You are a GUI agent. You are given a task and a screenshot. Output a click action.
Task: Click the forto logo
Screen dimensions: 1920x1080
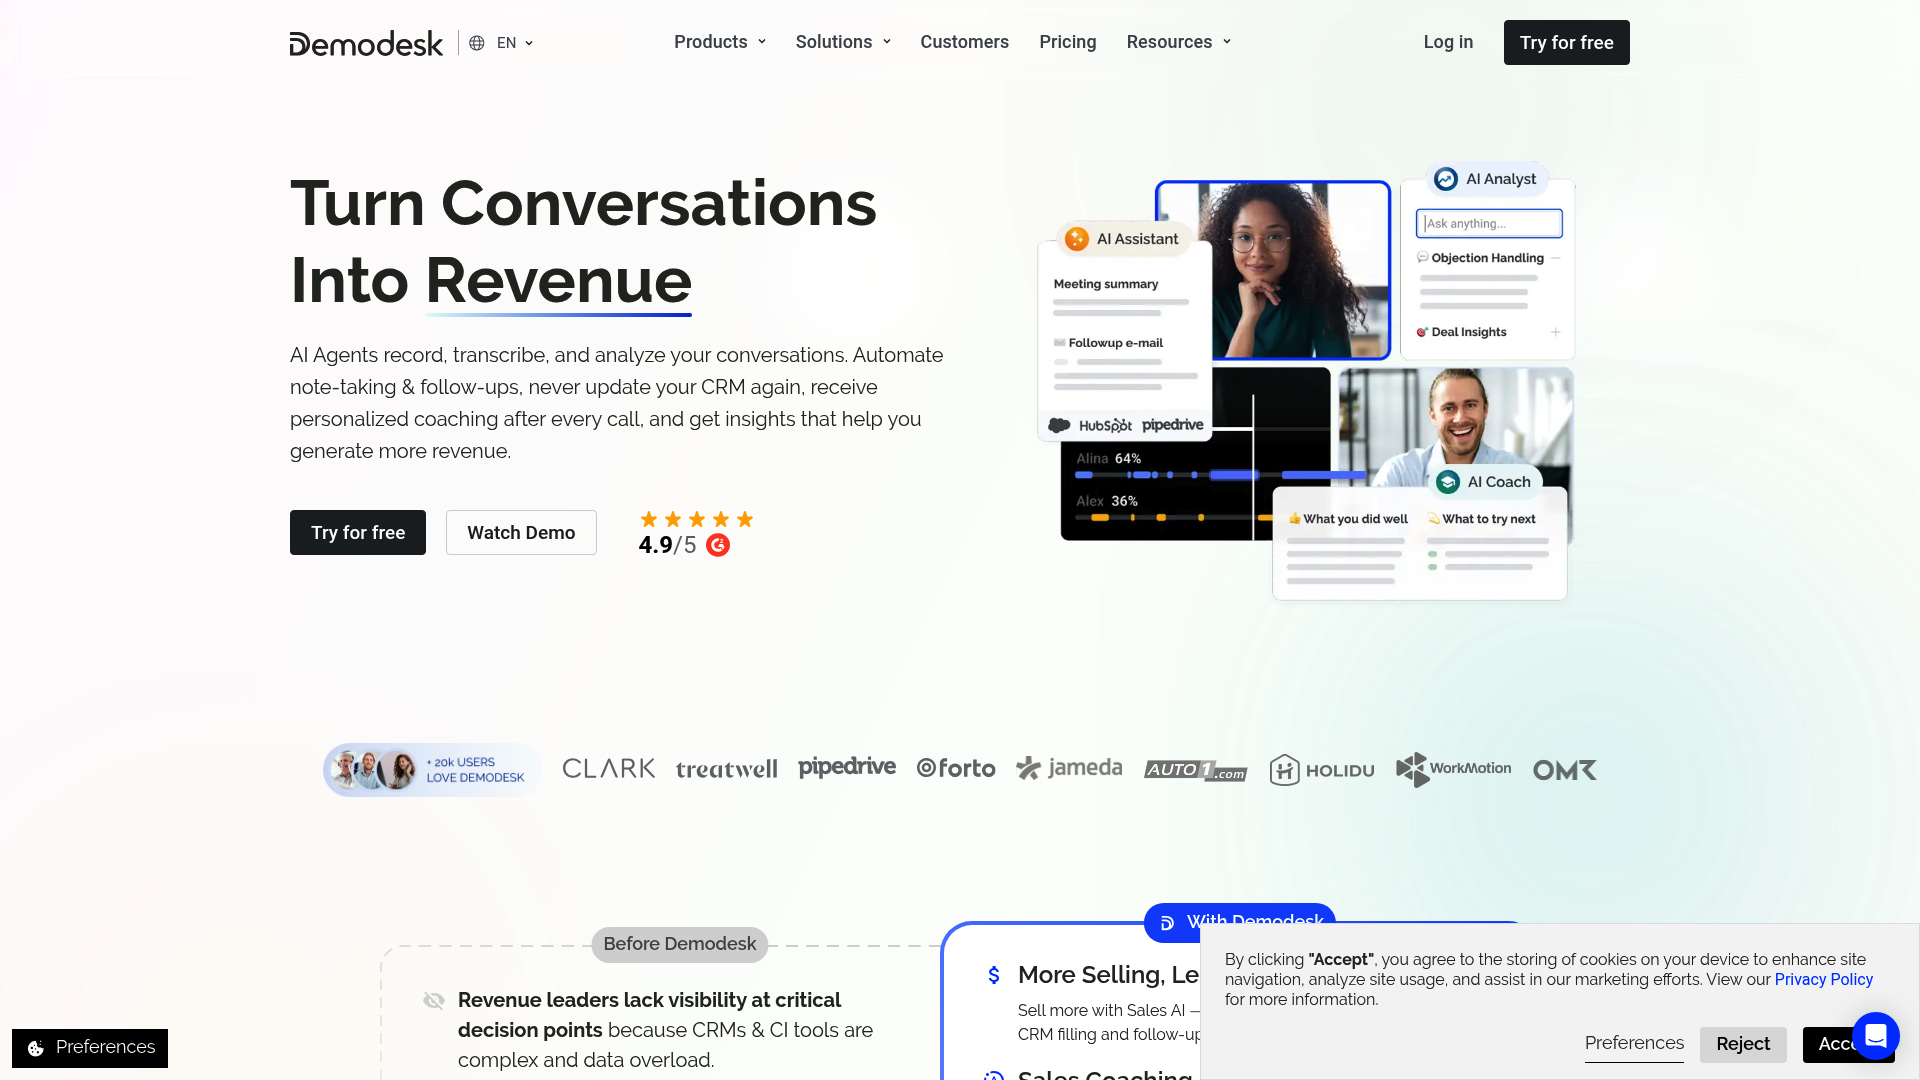956,768
